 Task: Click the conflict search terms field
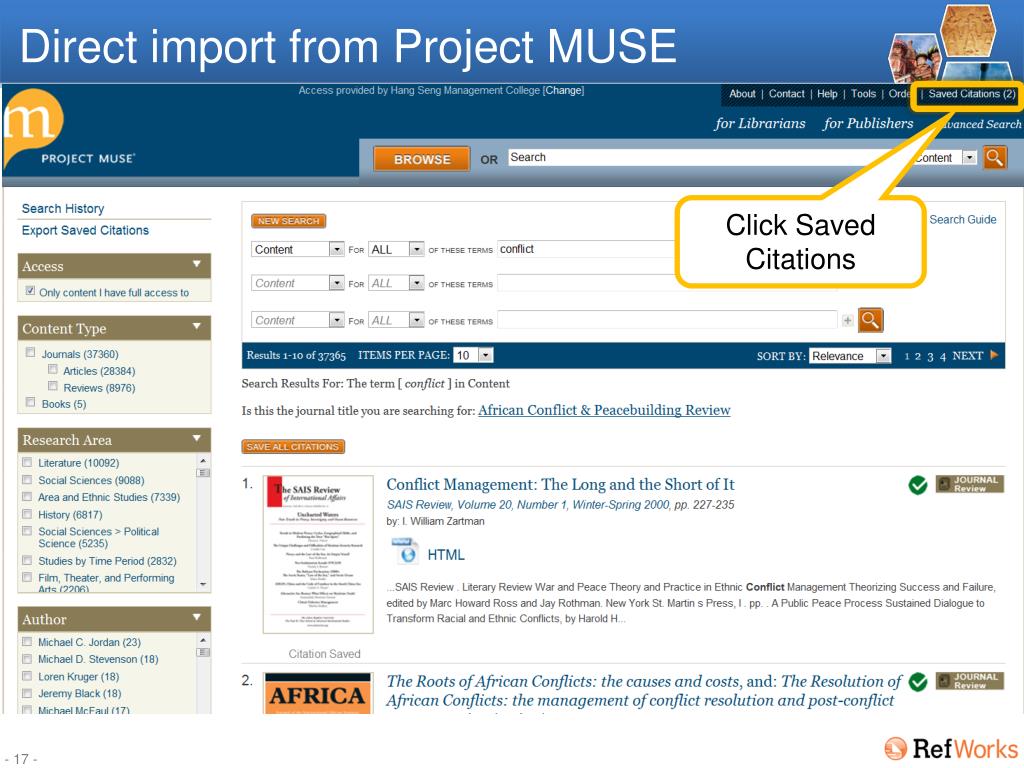click(586, 249)
